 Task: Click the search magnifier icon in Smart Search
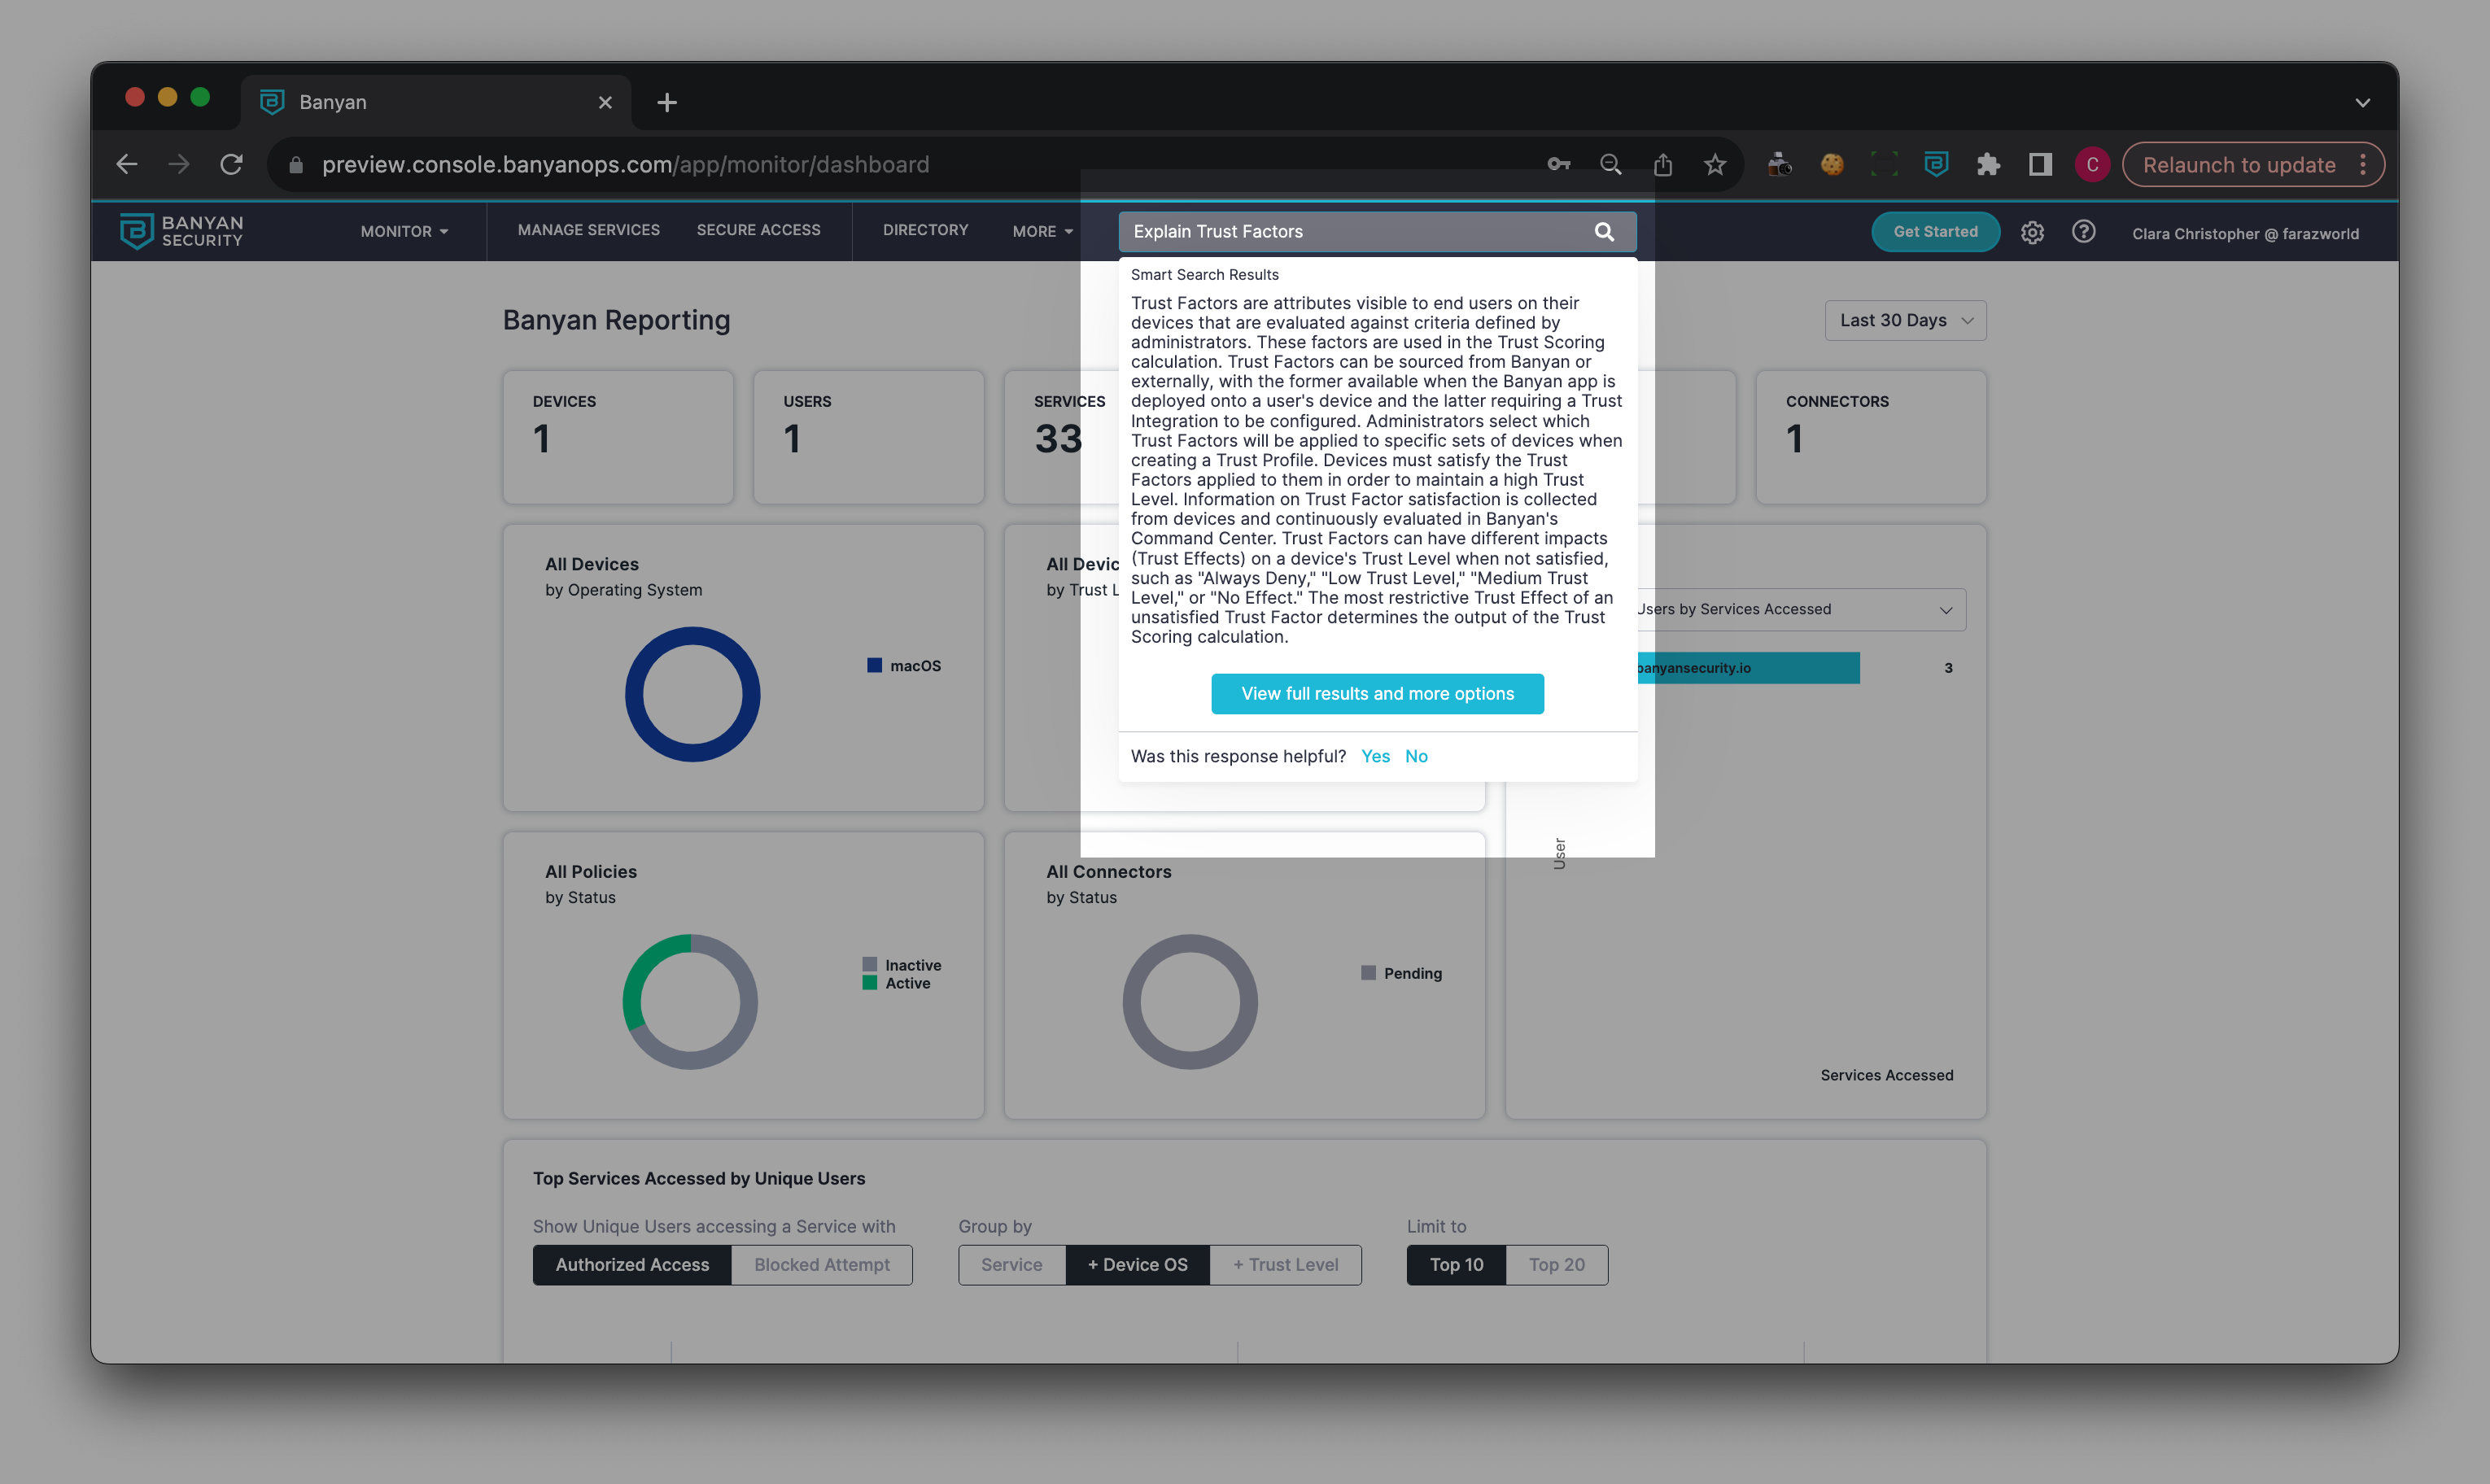[x=1604, y=231]
